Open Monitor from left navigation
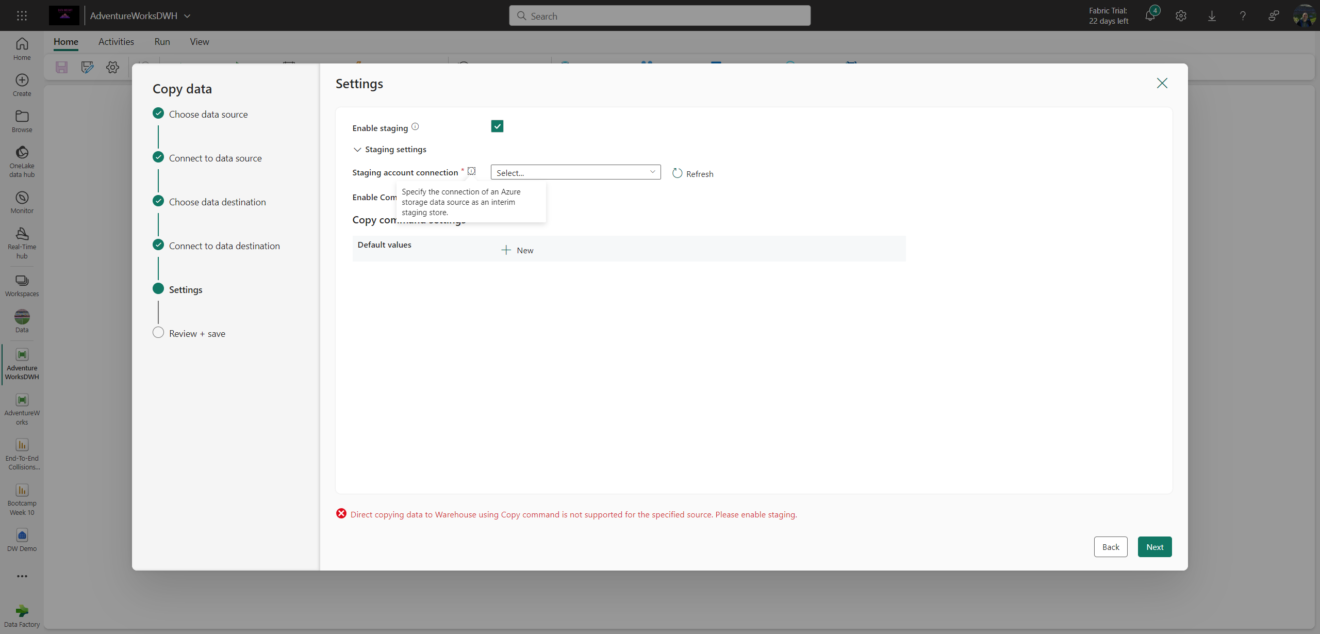This screenshot has width=1320, height=634. (22, 202)
